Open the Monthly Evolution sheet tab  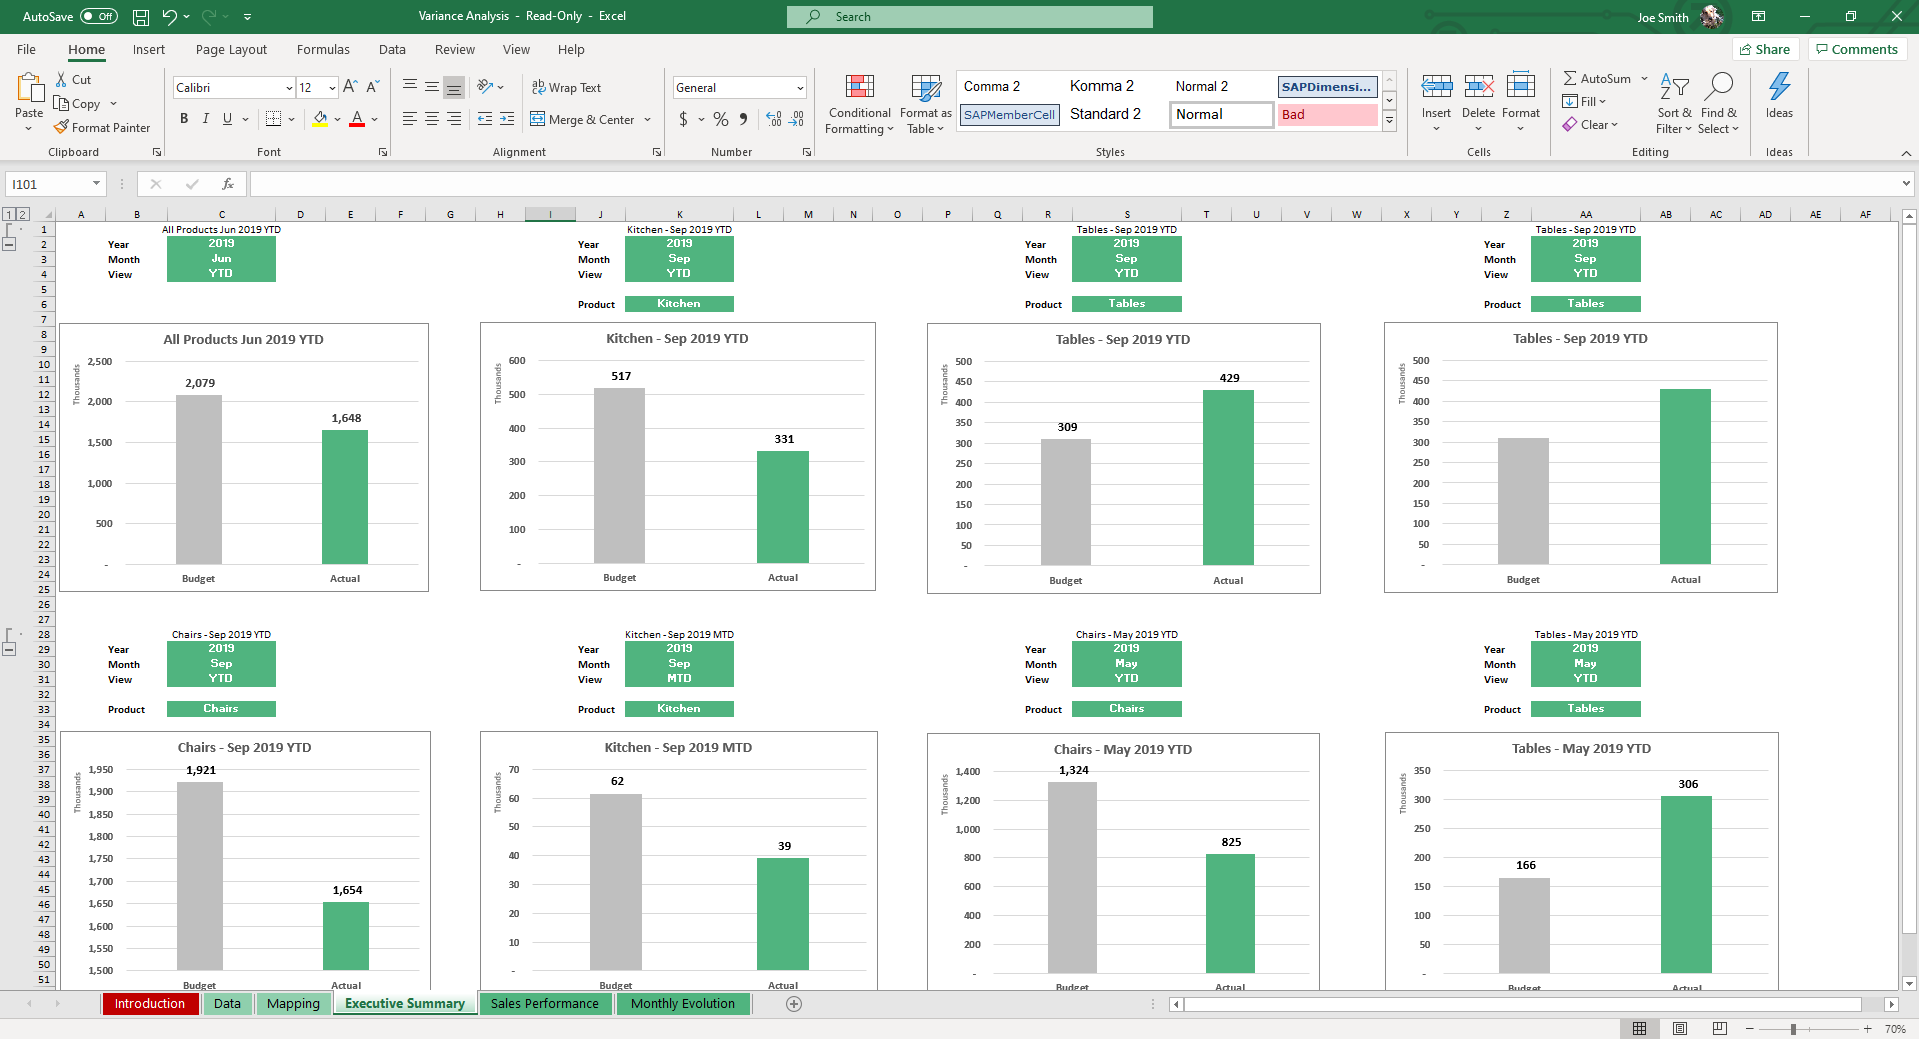pos(683,1004)
